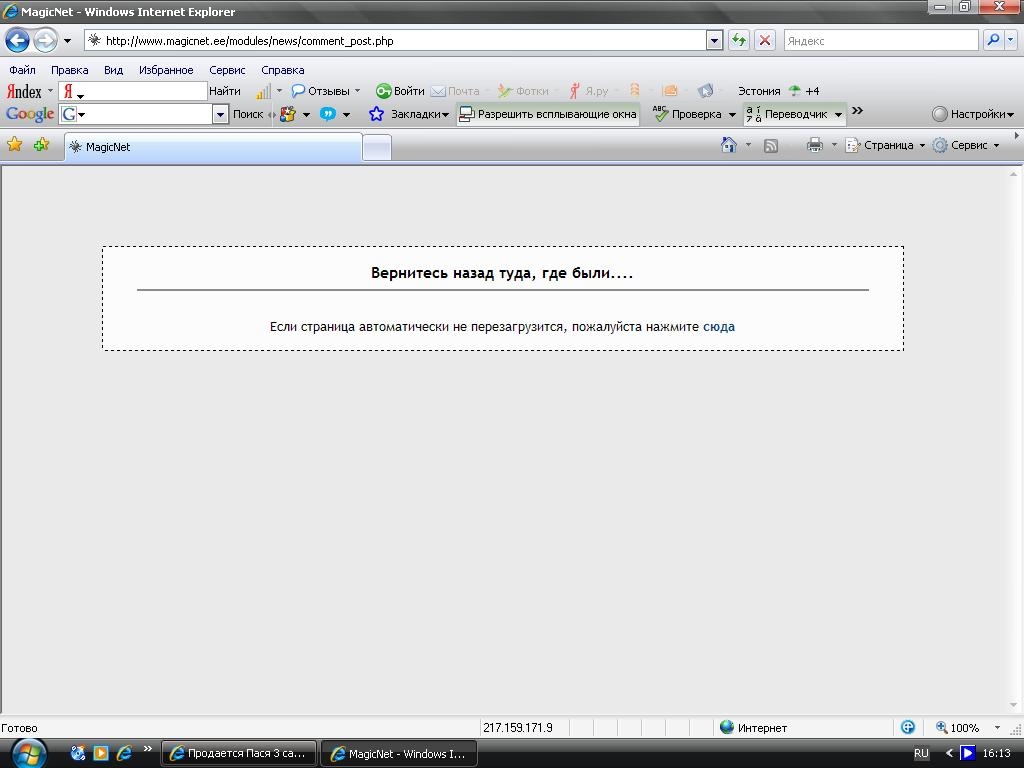
Task: Click the Переводчик translator button
Action: tap(786, 114)
